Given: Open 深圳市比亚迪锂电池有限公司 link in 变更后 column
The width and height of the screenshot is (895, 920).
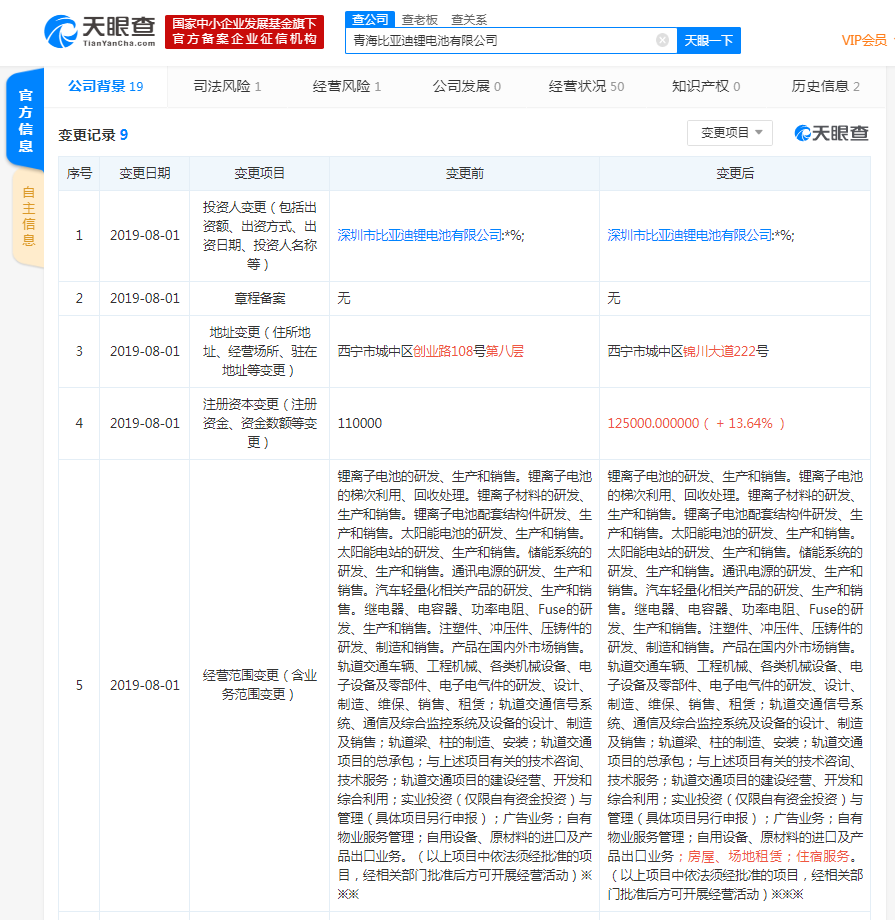Looking at the screenshot, I should click(x=690, y=235).
